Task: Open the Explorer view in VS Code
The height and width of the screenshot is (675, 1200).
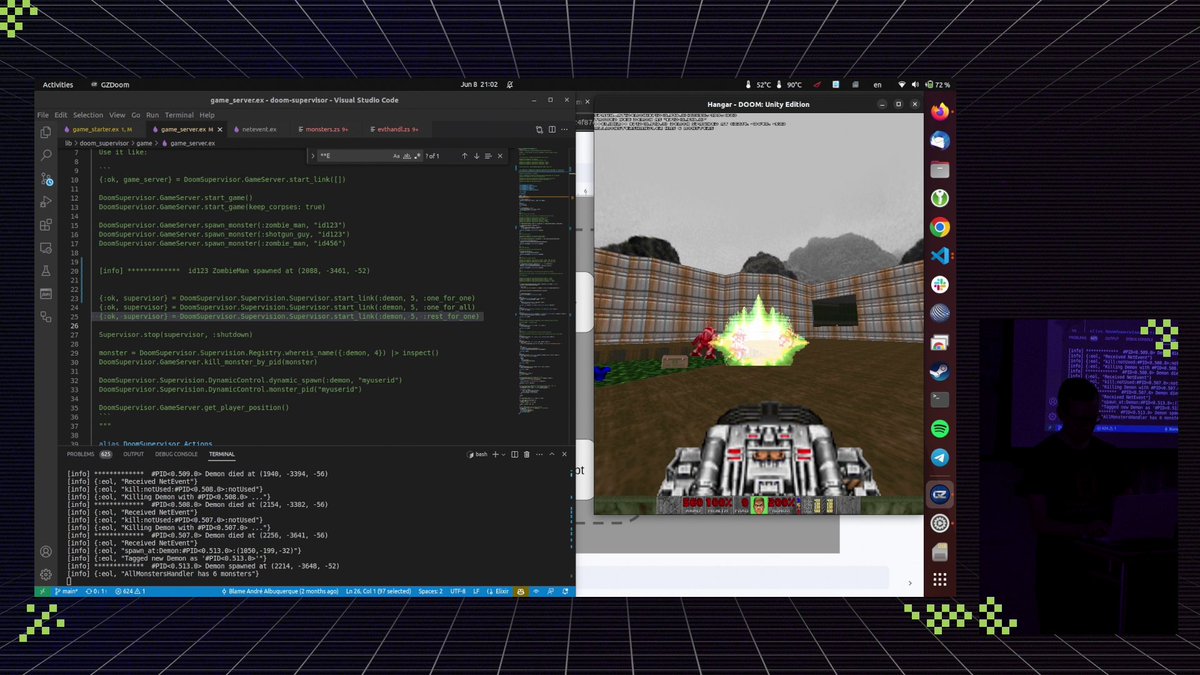Action: pyautogui.click(x=46, y=132)
